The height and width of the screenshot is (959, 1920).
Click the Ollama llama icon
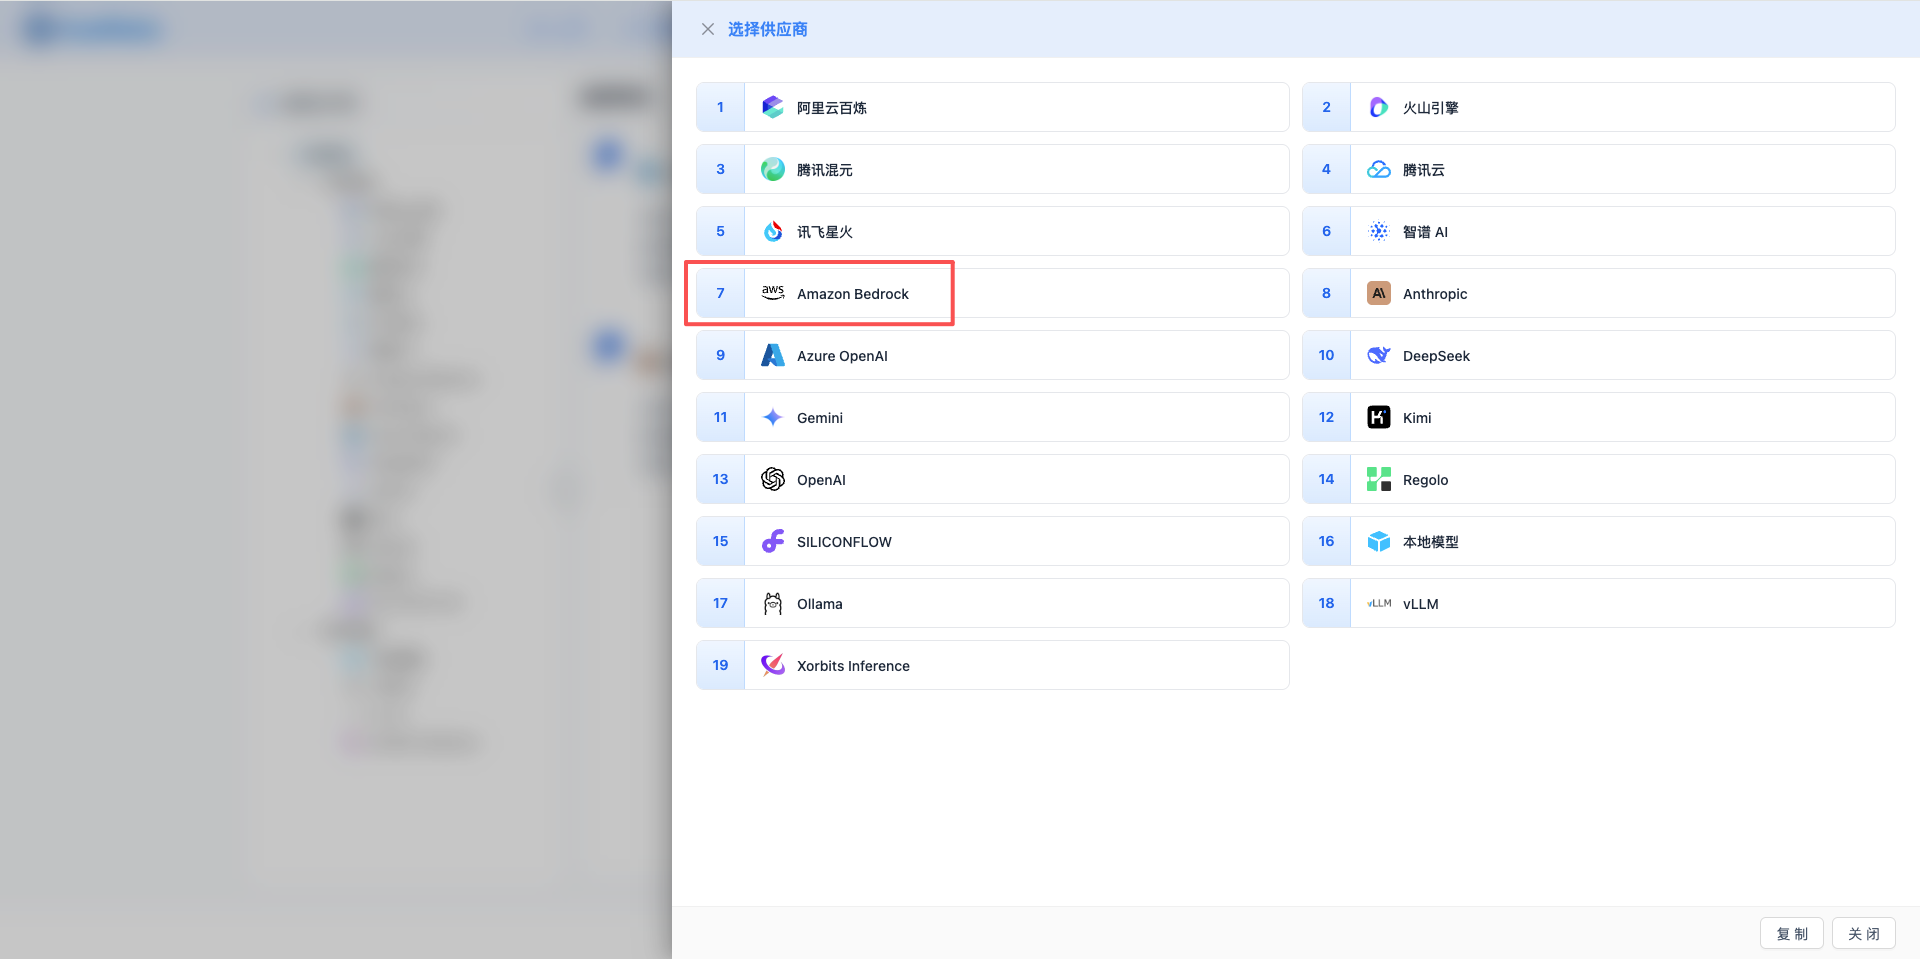pyautogui.click(x=772, y=603)
